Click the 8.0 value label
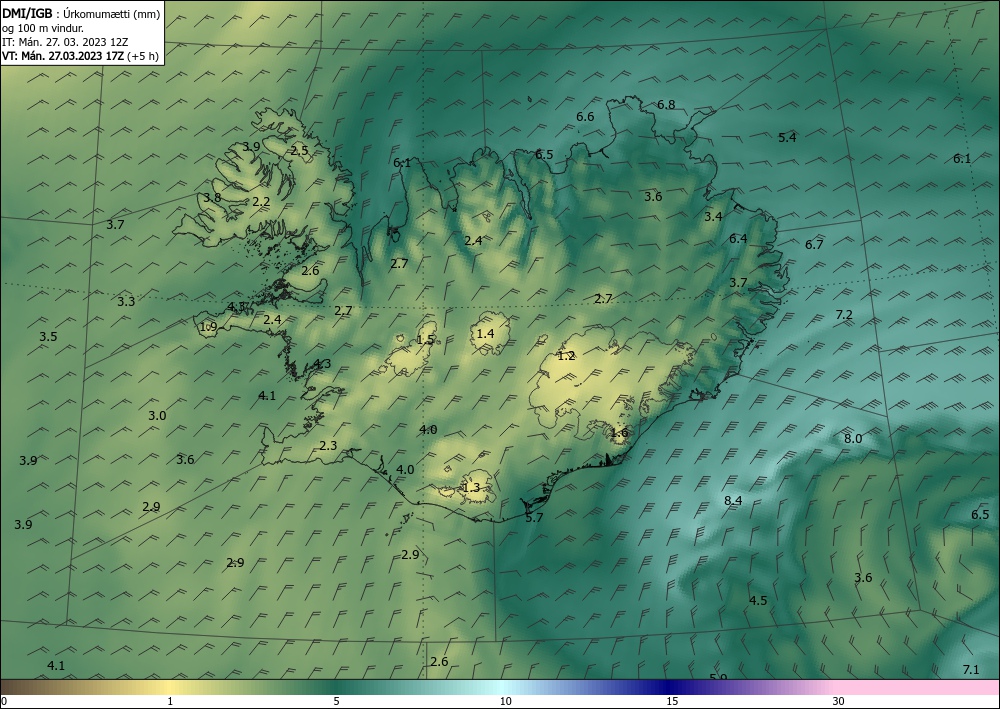The width and height of the screenshot is (1000, 709). (x=853, y=439)
